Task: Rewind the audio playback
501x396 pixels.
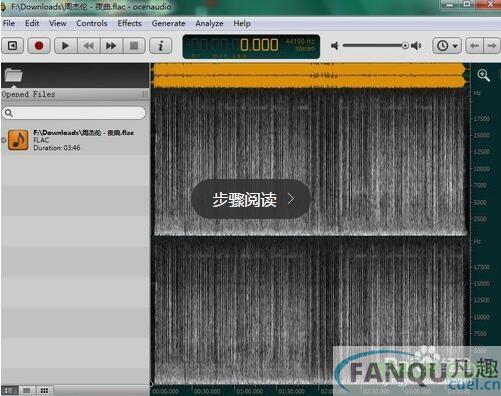Action: point(88,46)
